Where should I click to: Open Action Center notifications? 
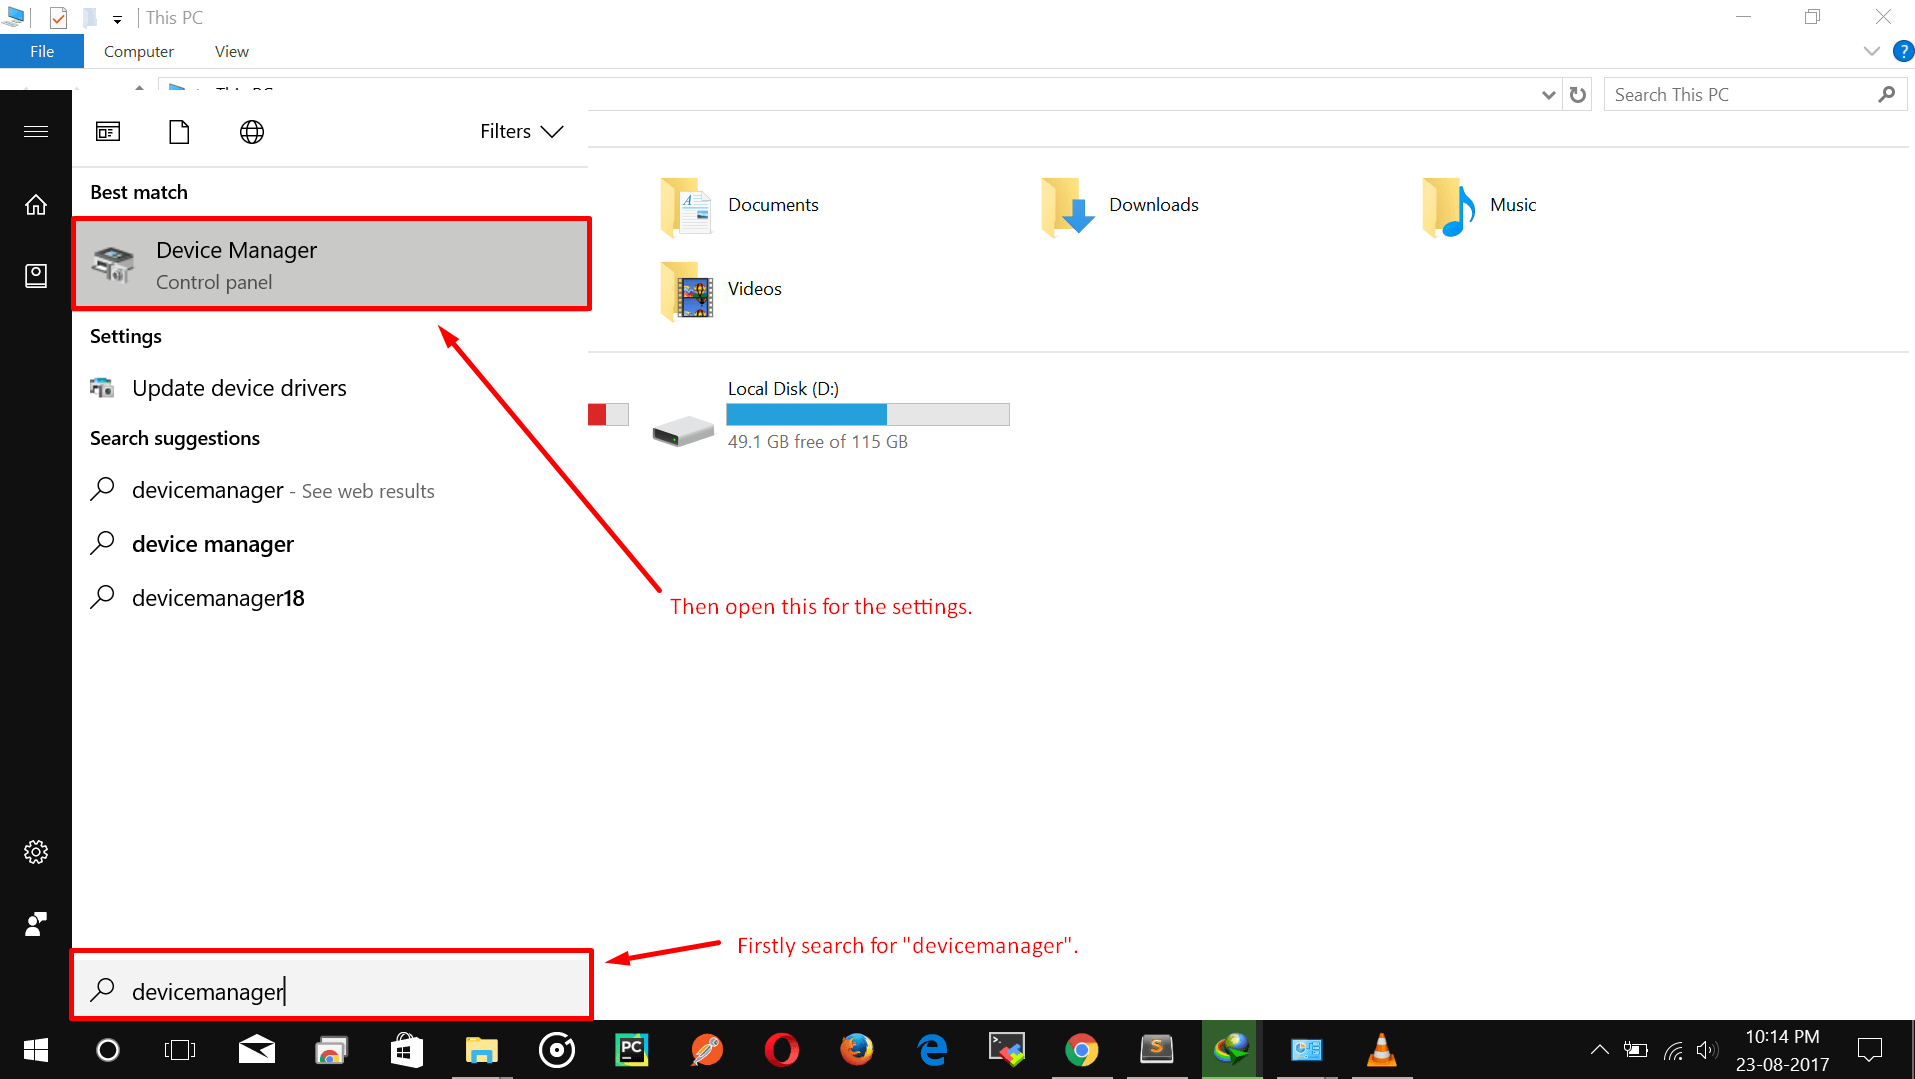pos(1869,1050)
